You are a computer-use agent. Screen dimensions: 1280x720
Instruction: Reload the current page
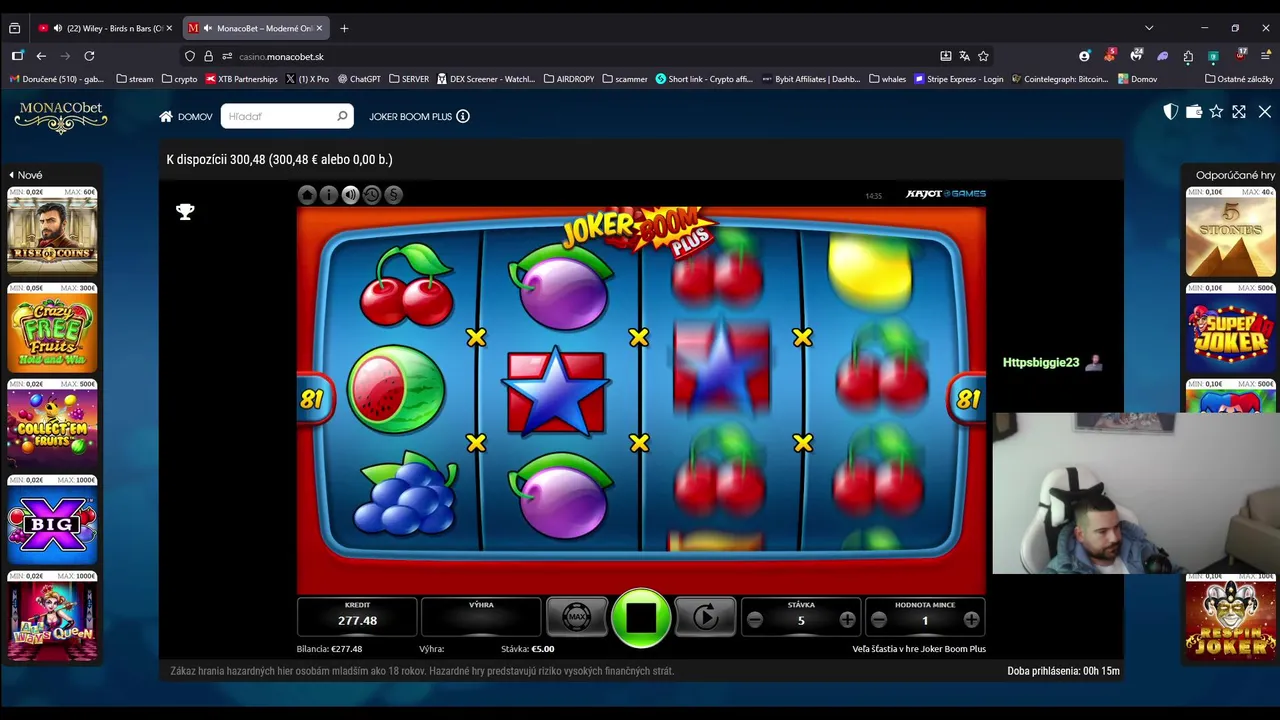coord(89,56)
